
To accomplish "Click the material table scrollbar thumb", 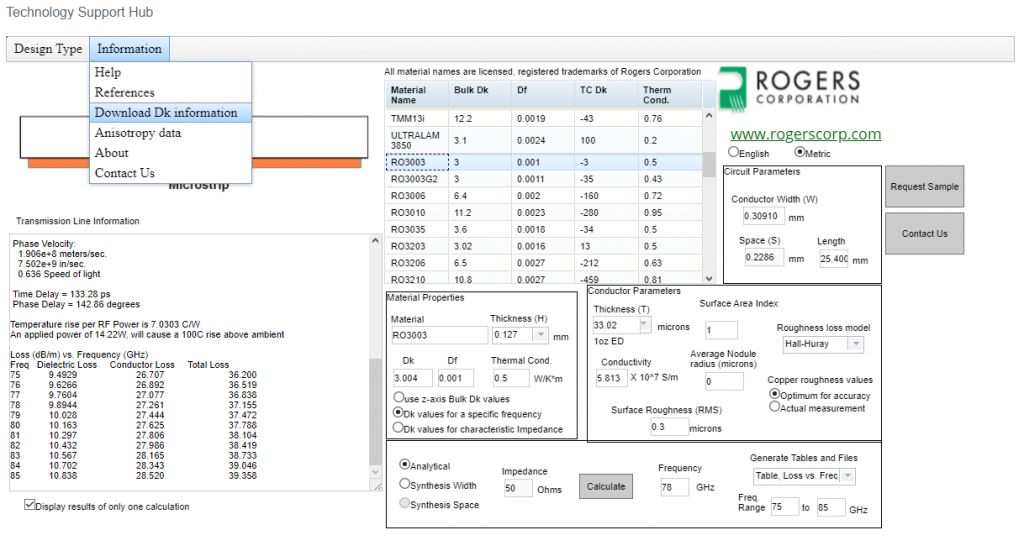I will (709, 165).
